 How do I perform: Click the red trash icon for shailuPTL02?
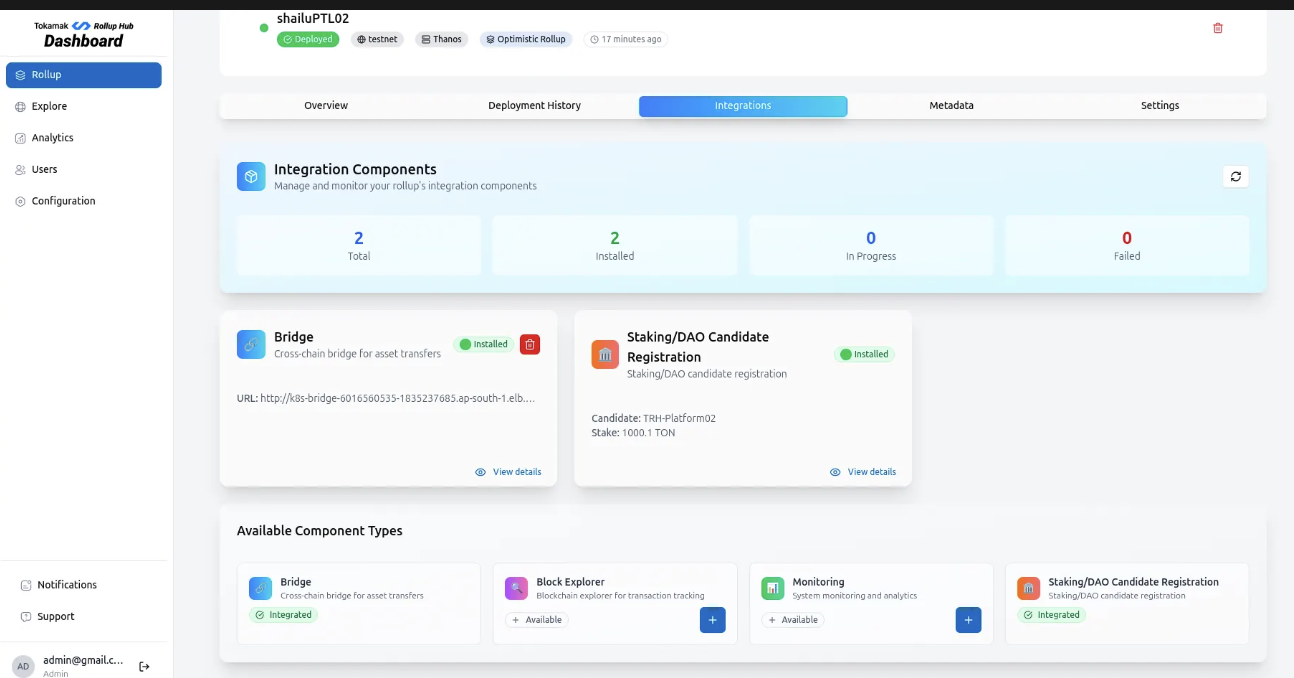pyautogui.click(x=1217, y=28)
